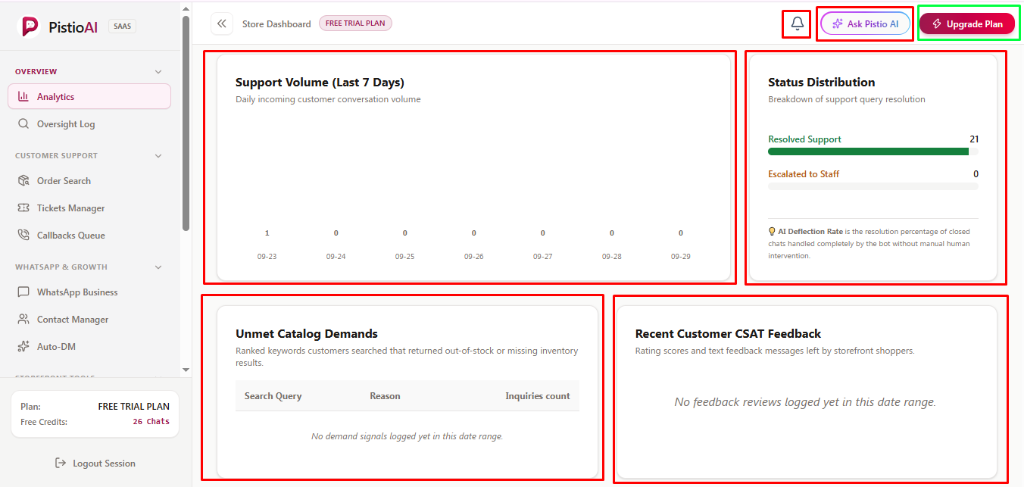Go to Contact Manager
1024x487 pixels.
point(89,320)
